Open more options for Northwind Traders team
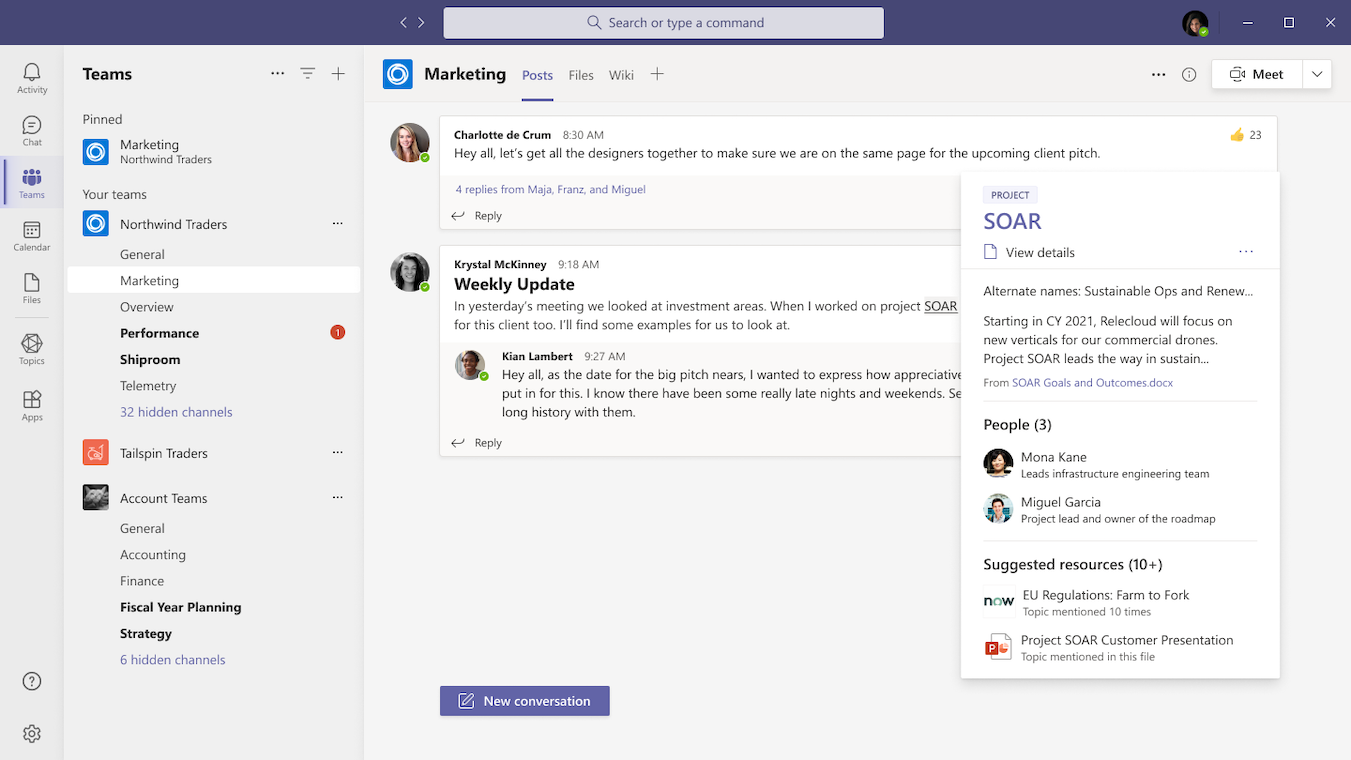 point(337,224)
